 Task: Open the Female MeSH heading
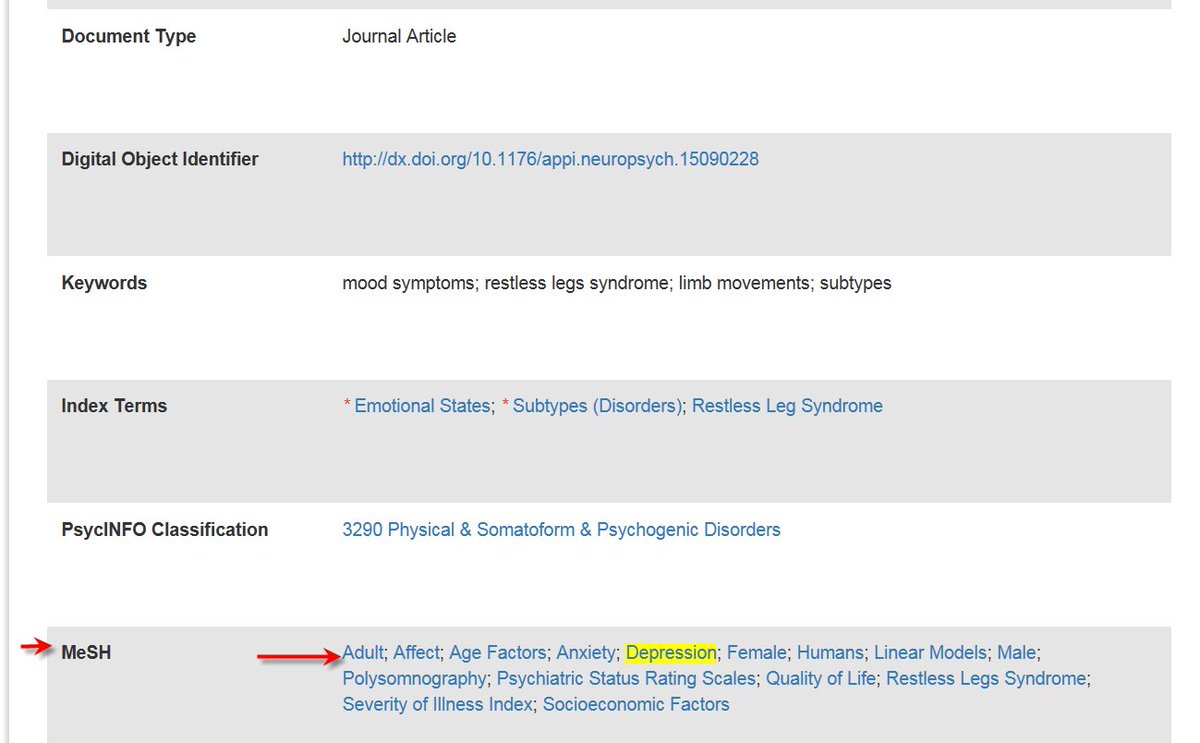click(x=756, y=652)
